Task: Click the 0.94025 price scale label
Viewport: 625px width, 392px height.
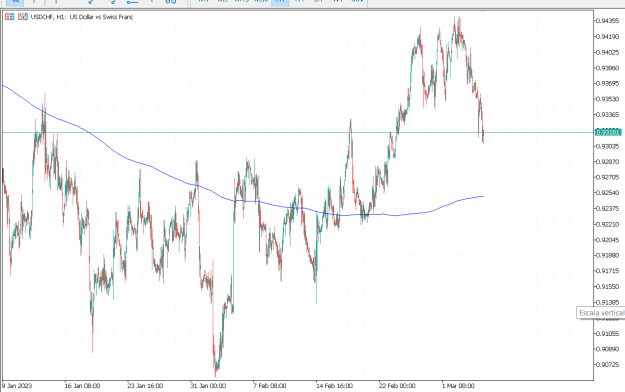Action: (608, 52)
